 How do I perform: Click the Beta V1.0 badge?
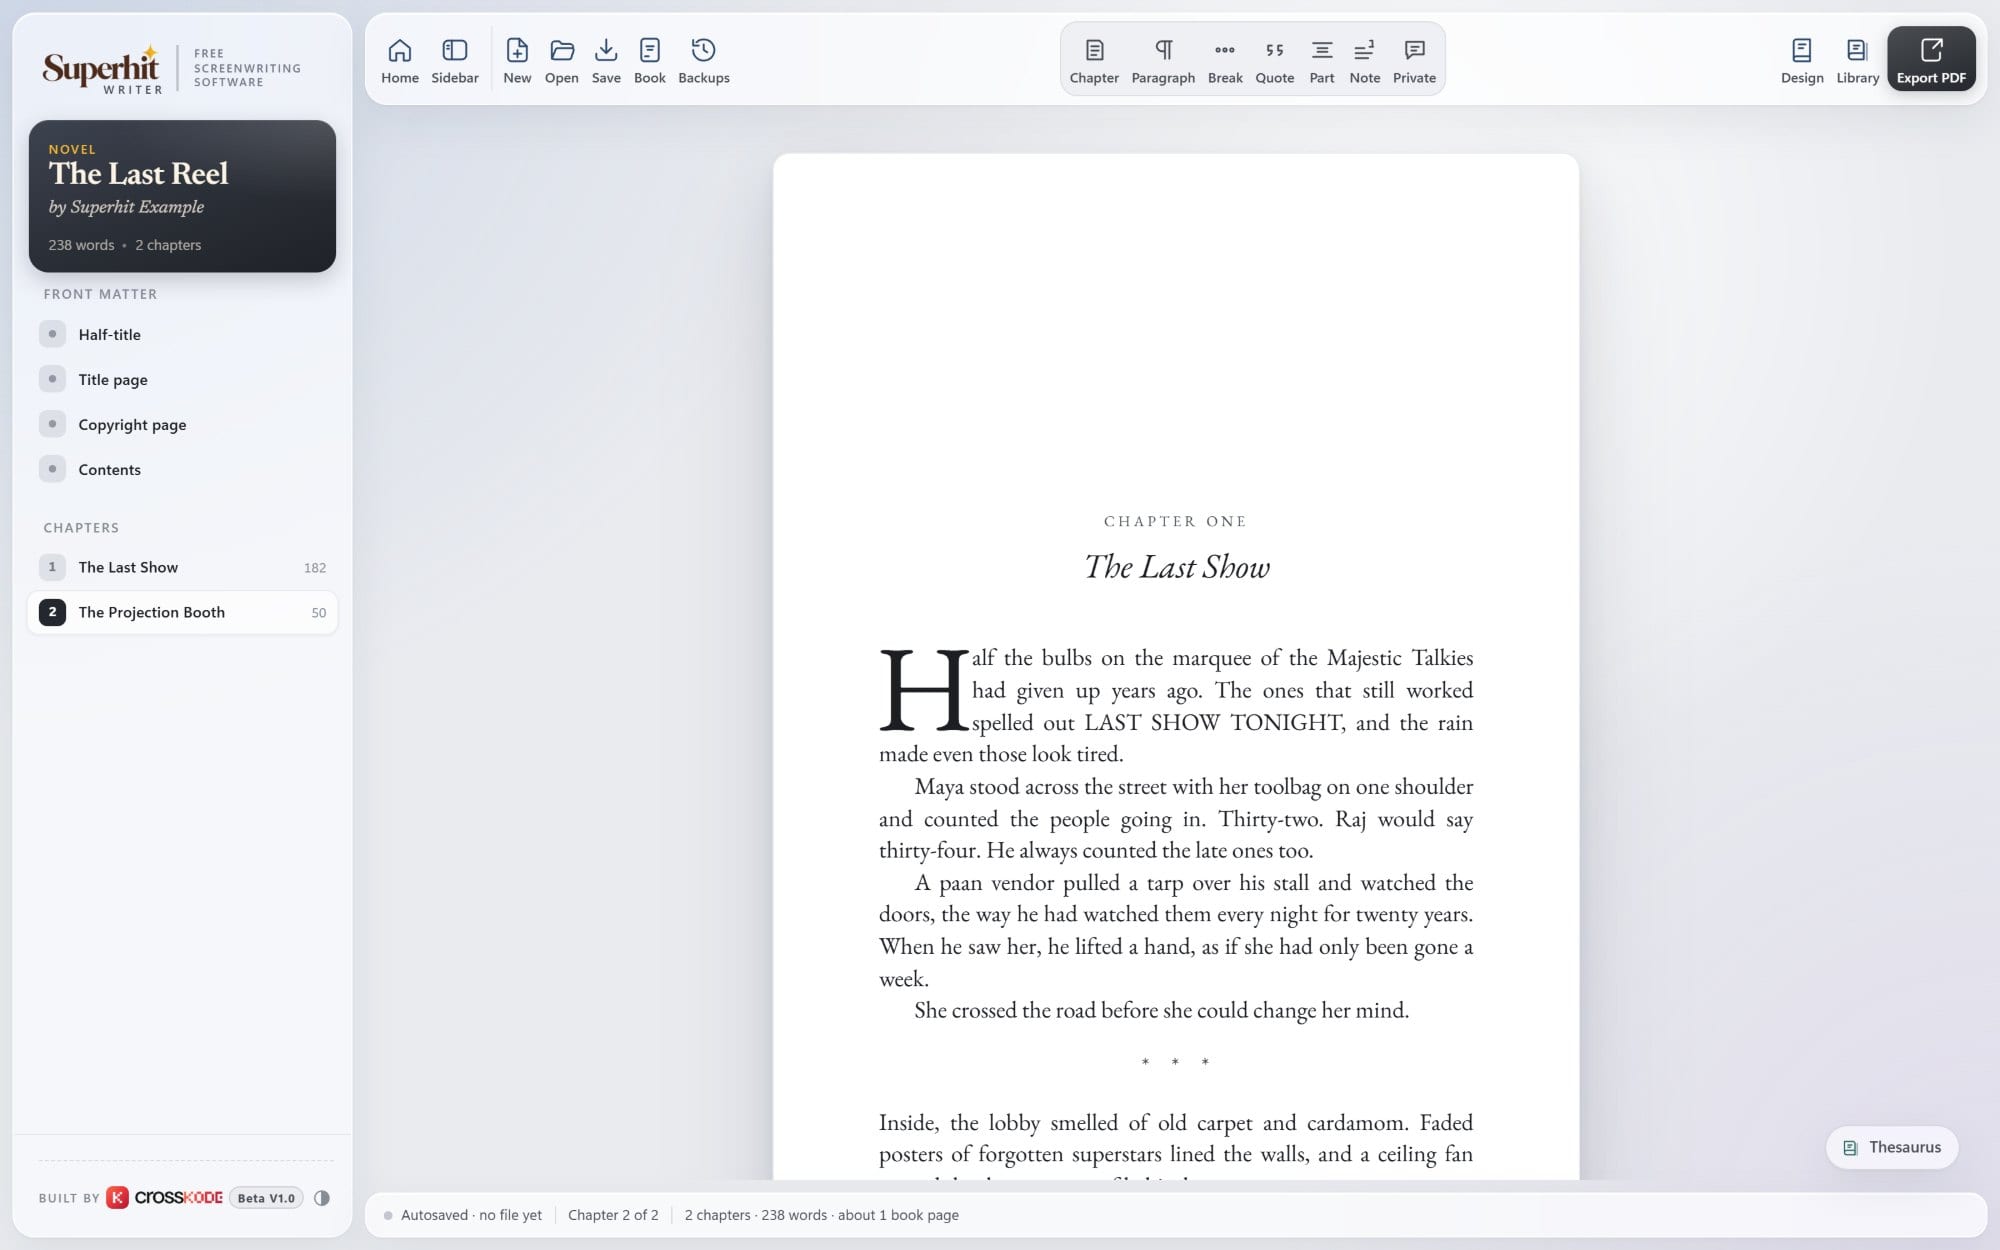pos(266,1198)
